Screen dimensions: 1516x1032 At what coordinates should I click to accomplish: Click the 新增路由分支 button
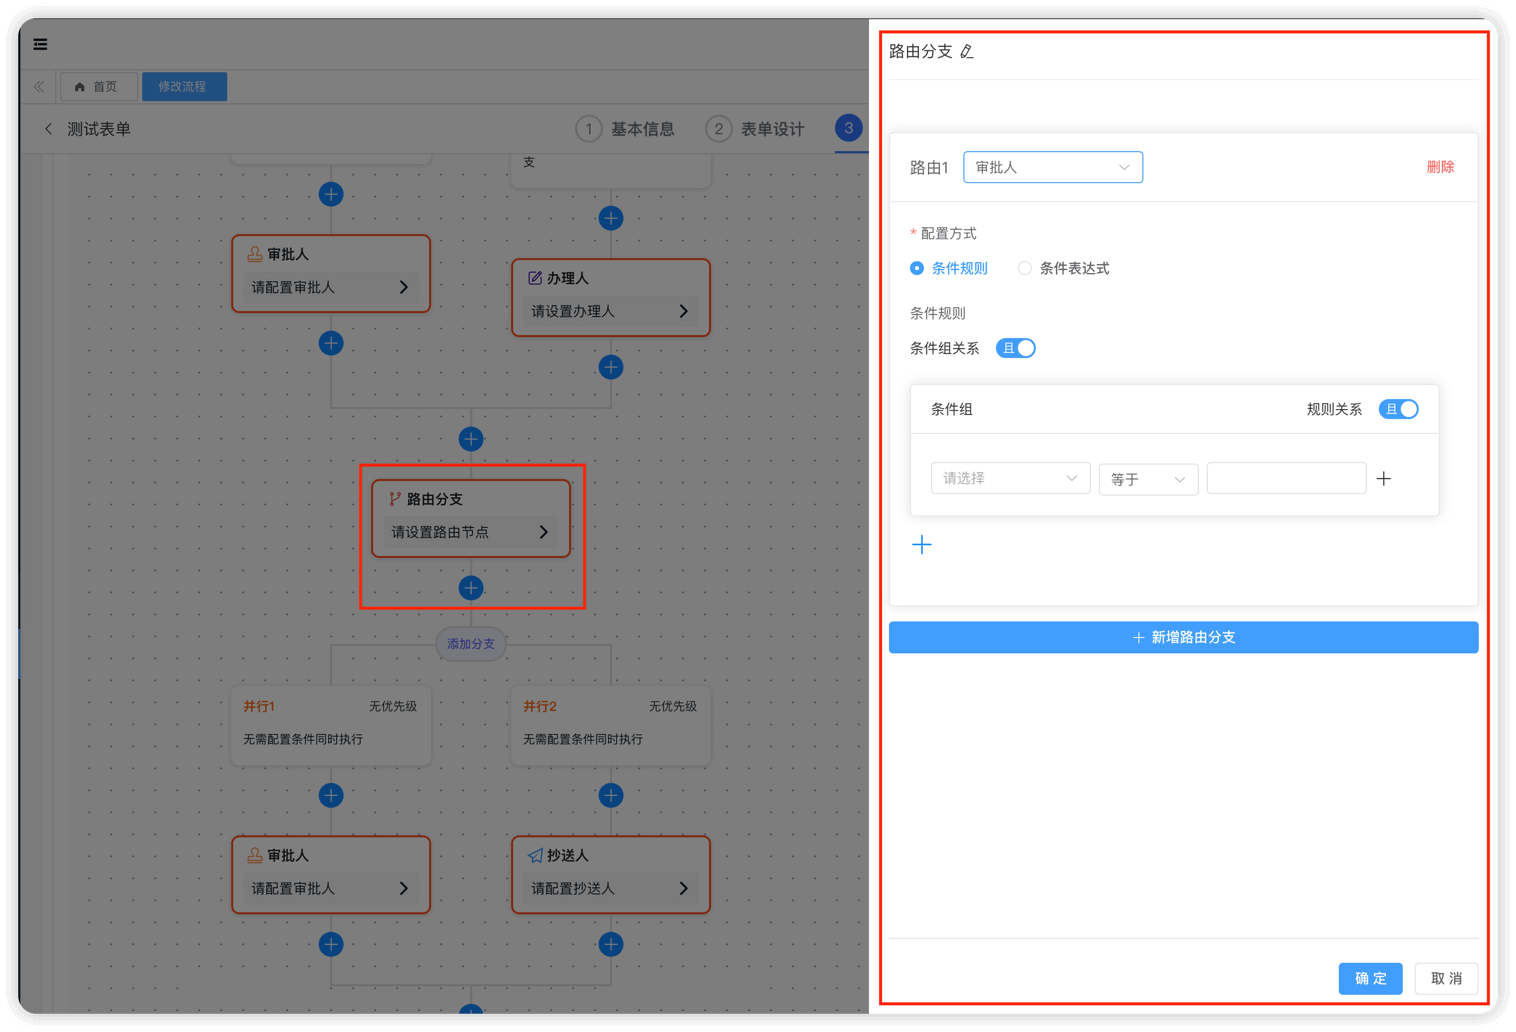click(1182, 637)
